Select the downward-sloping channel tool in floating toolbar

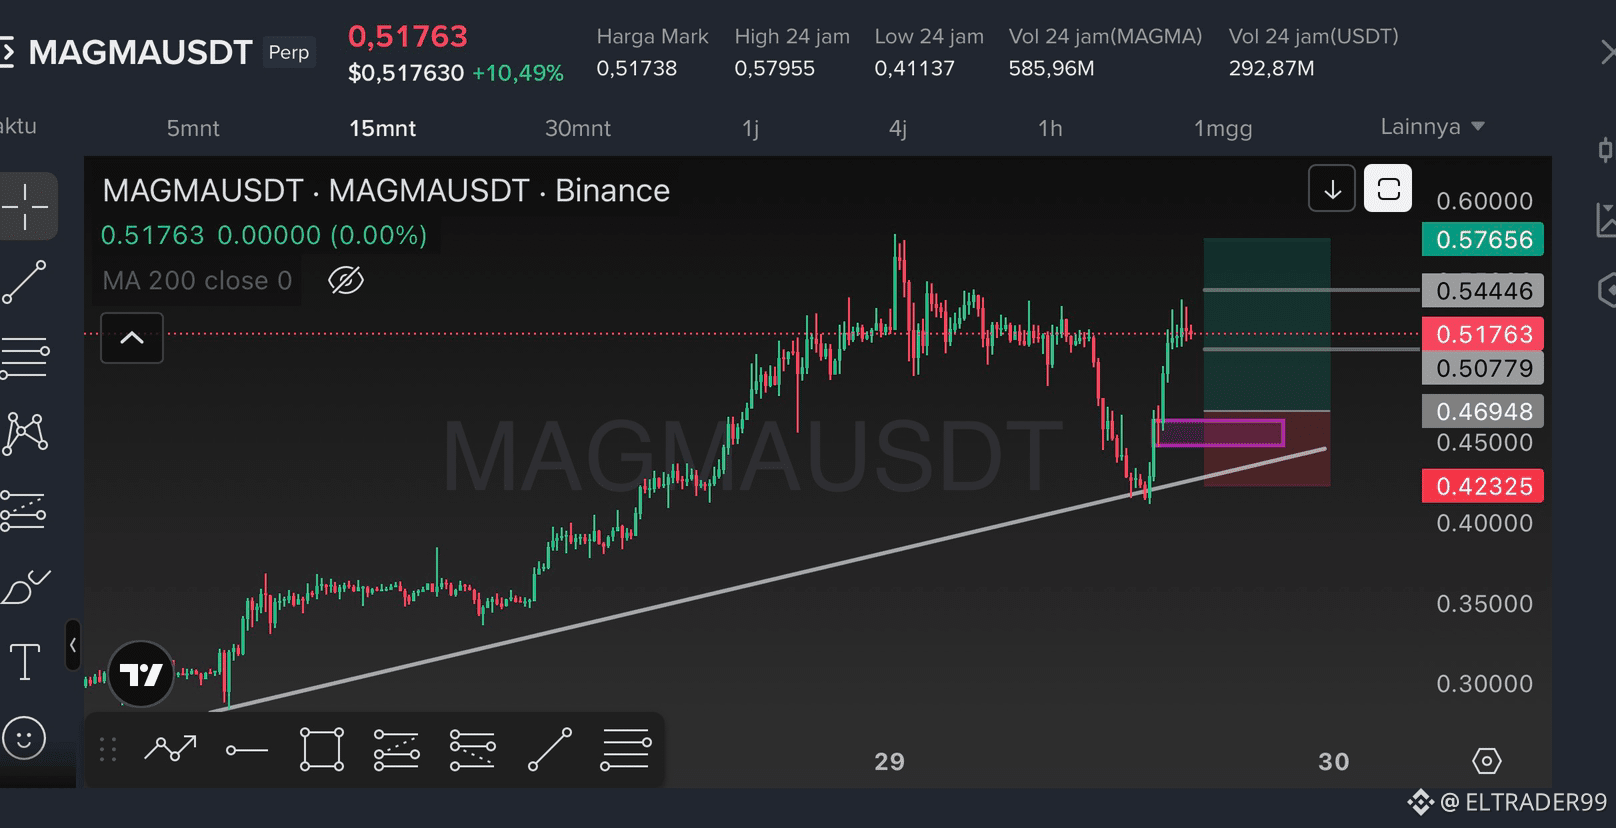(x=473, y=749)
